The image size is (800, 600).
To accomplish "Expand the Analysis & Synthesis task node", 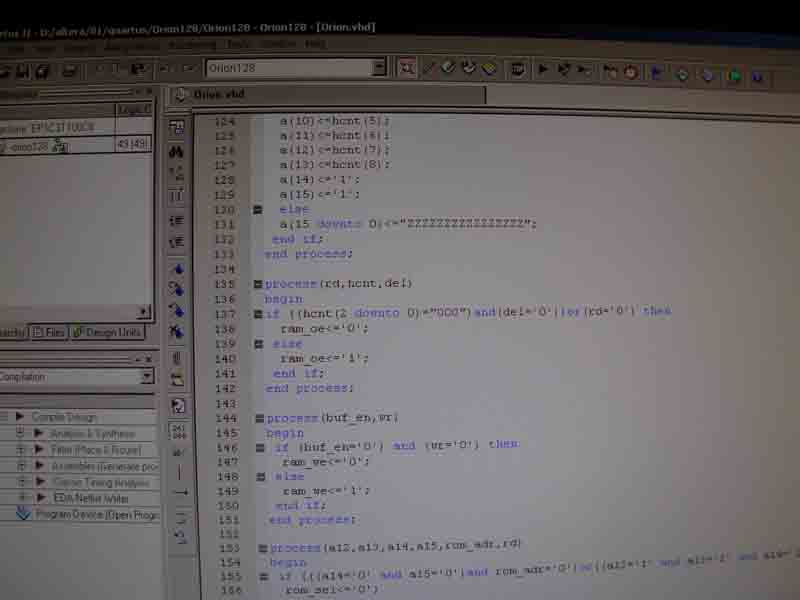I will point(21,433).
